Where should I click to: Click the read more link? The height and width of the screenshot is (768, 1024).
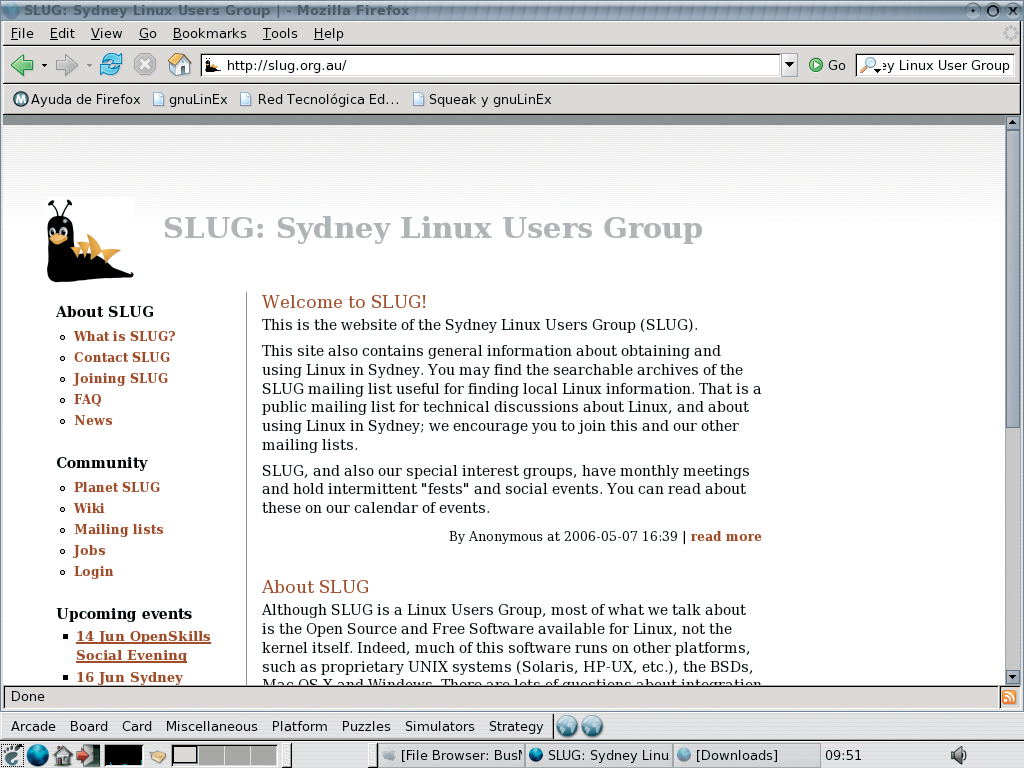click(726, 536)
